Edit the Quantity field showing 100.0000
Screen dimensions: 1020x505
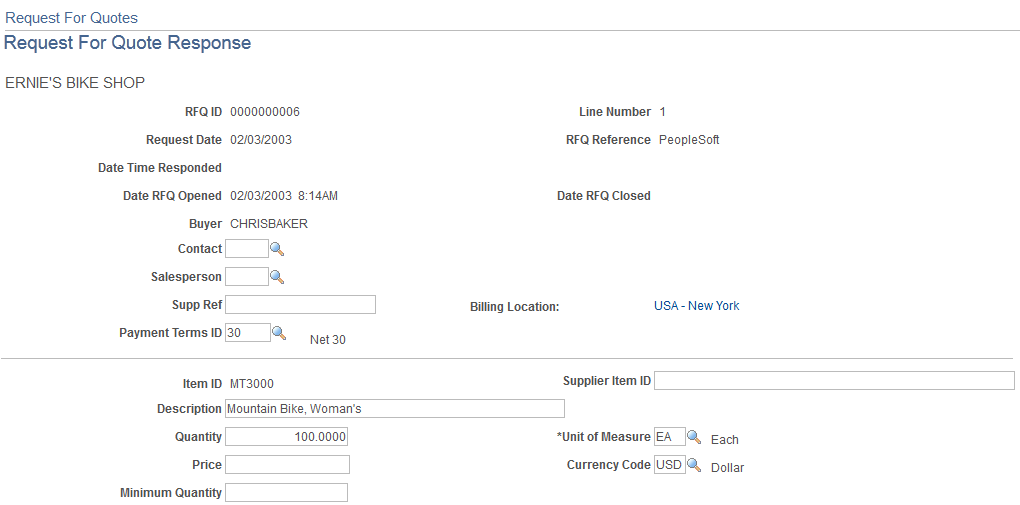286,437
